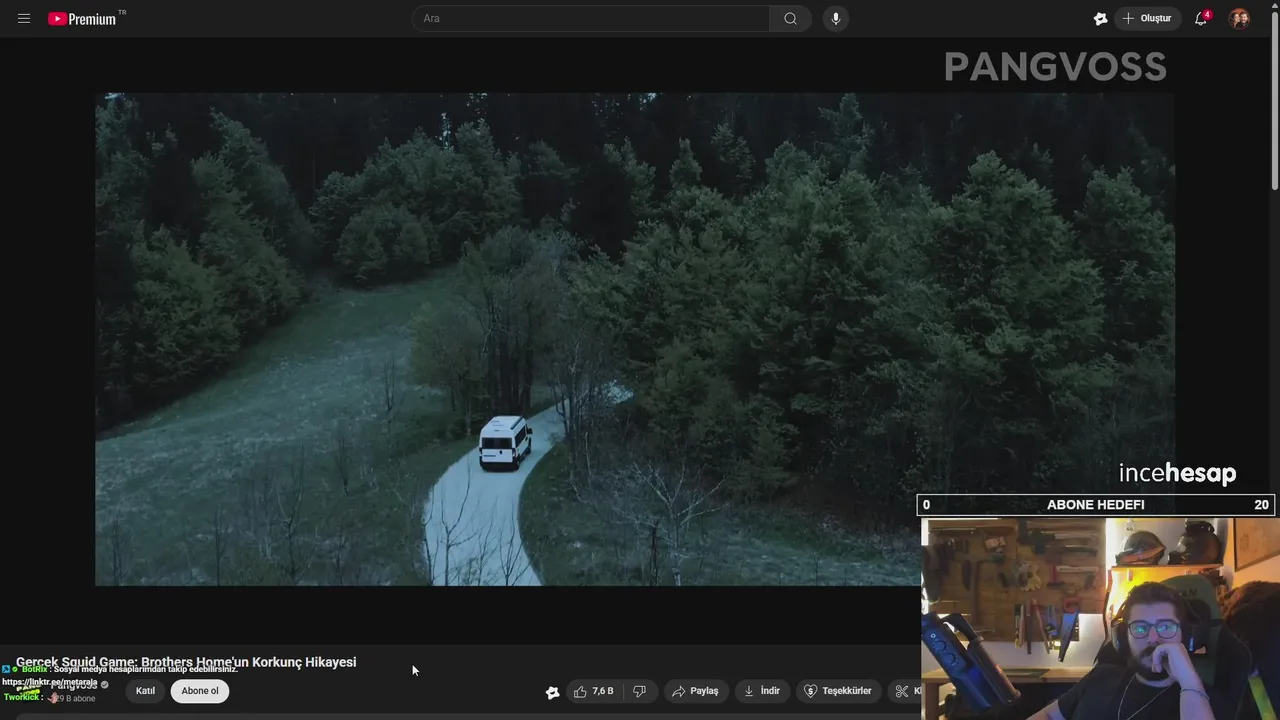1280x720 pixels.
Task: Submit search with magnifier button
Action: [x=790, y=18]
